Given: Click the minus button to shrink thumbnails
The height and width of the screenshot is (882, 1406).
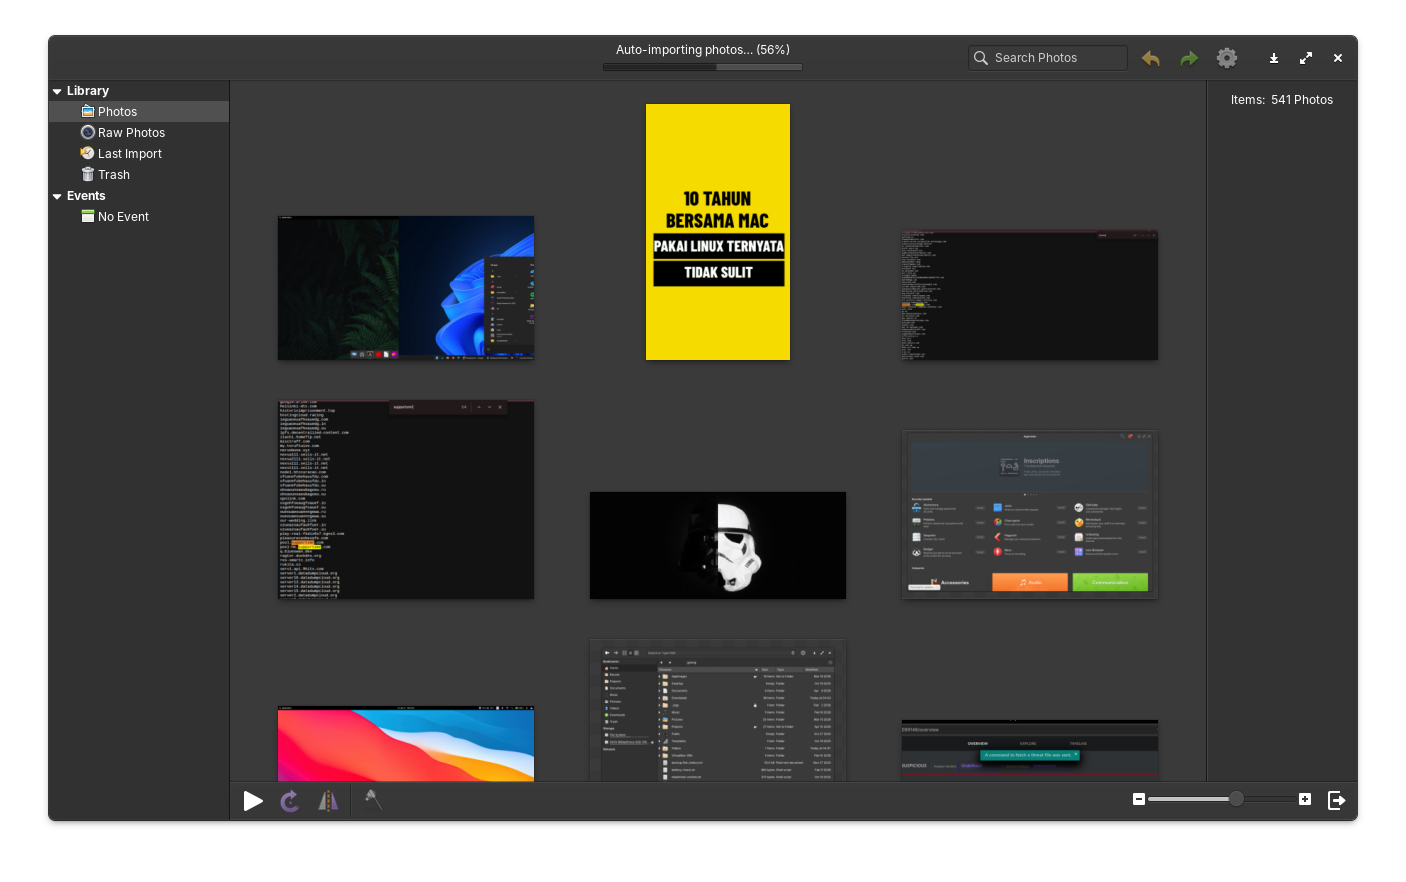Looking at the screenshot, I should click(x=1139, y=799).
